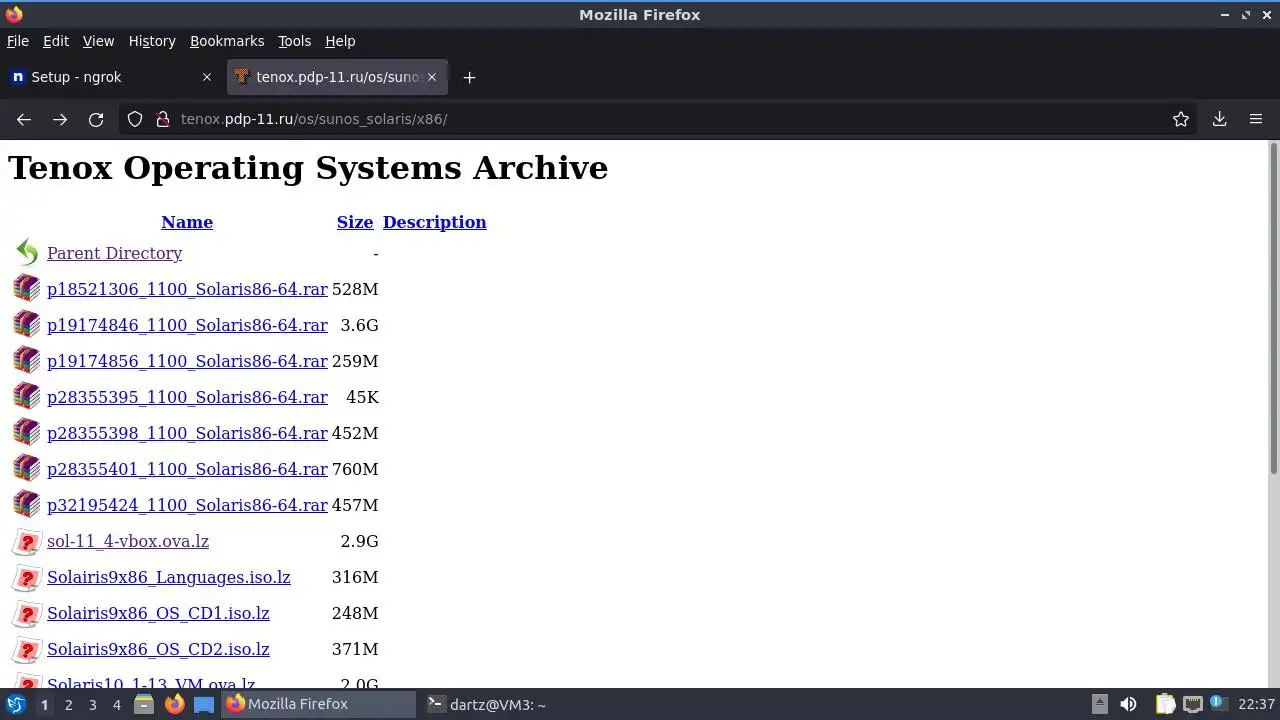
Task: Open Solairis9x86_Languages.iso.lz link
Action: point(169,577)
